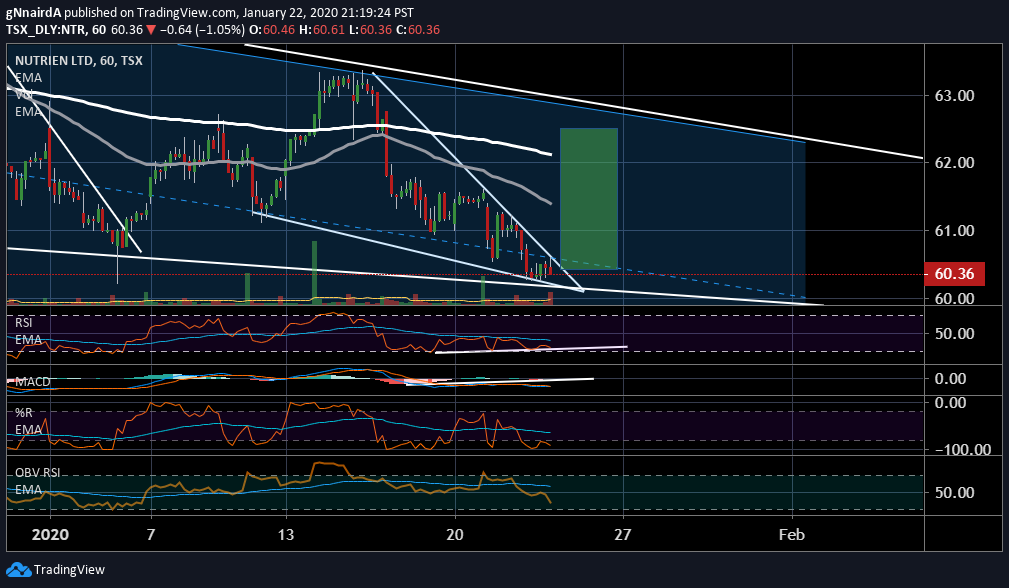Click the MACD indicator label

coord(32,381)
